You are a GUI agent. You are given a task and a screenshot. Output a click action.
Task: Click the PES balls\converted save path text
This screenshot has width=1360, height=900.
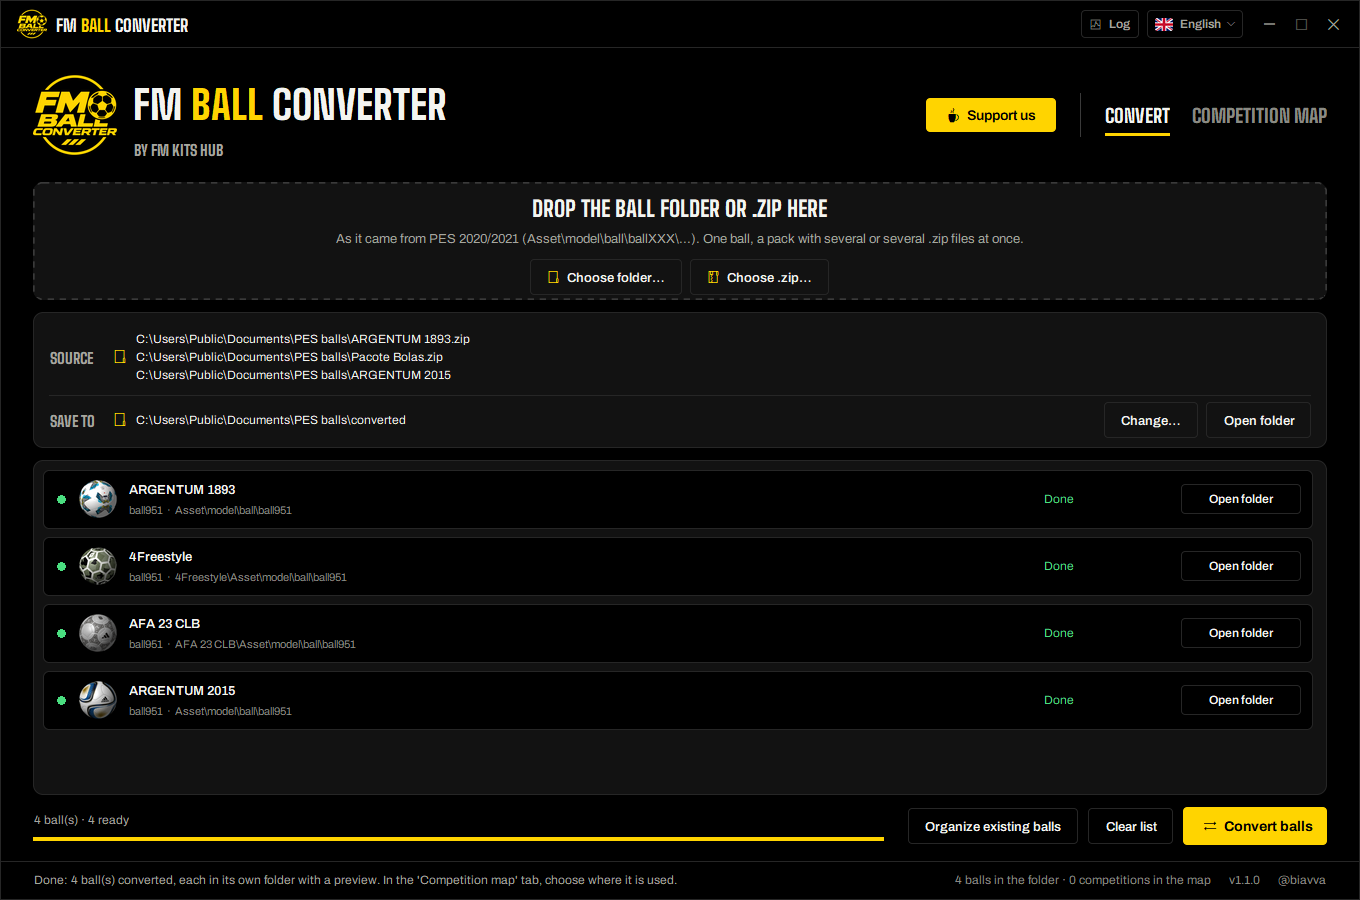click(x=271, y=420)
